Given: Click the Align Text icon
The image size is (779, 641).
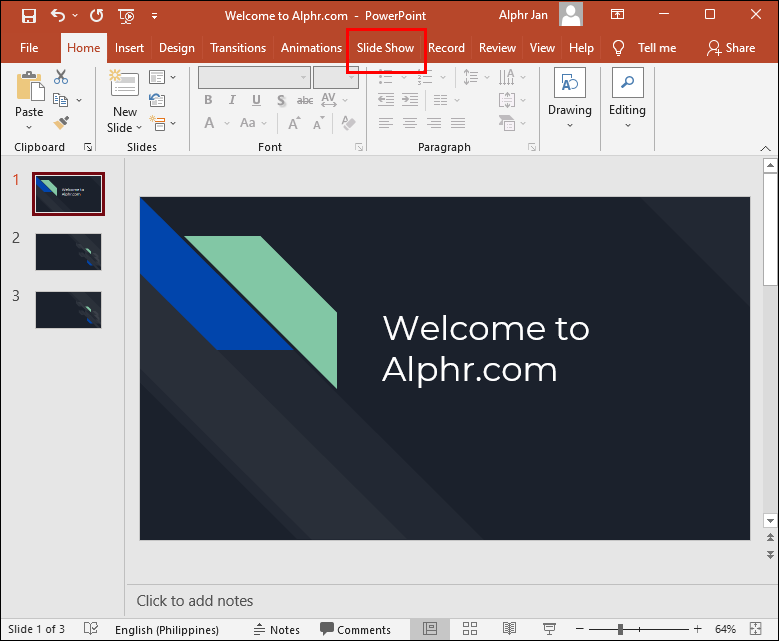Looking at the screenshot, I should (507, 100).
